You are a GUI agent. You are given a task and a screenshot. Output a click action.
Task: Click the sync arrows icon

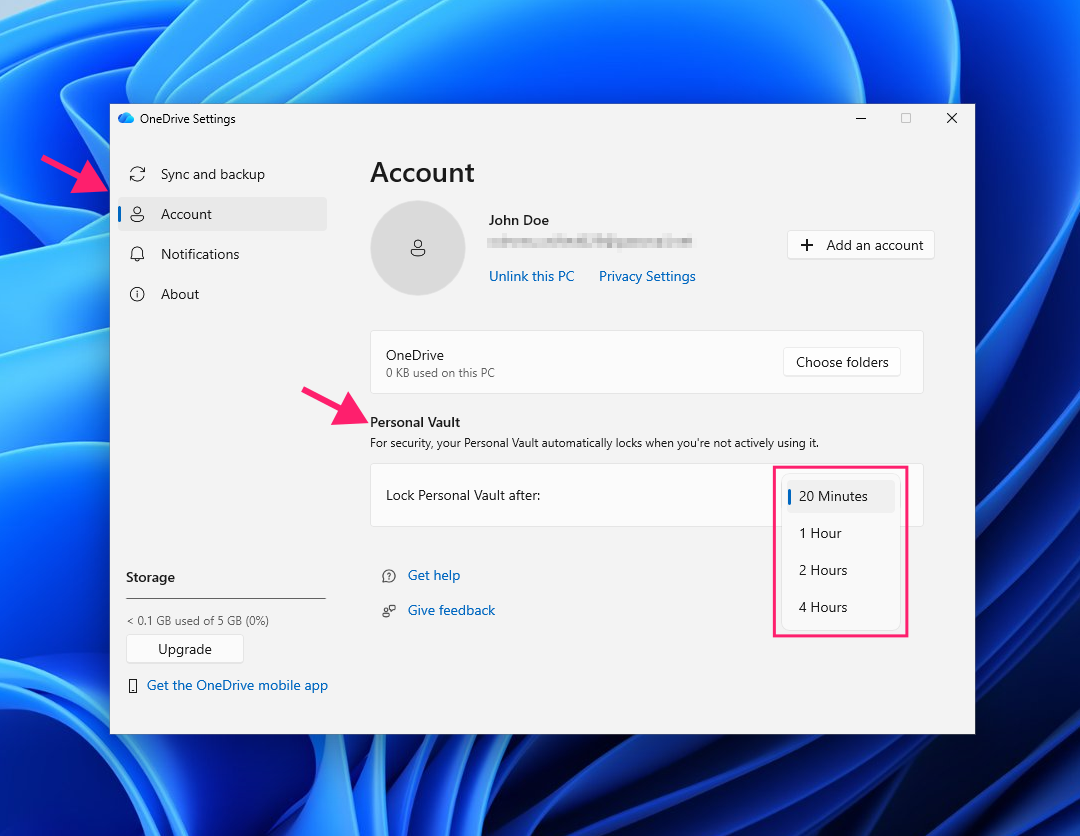(x=137, y=174)
